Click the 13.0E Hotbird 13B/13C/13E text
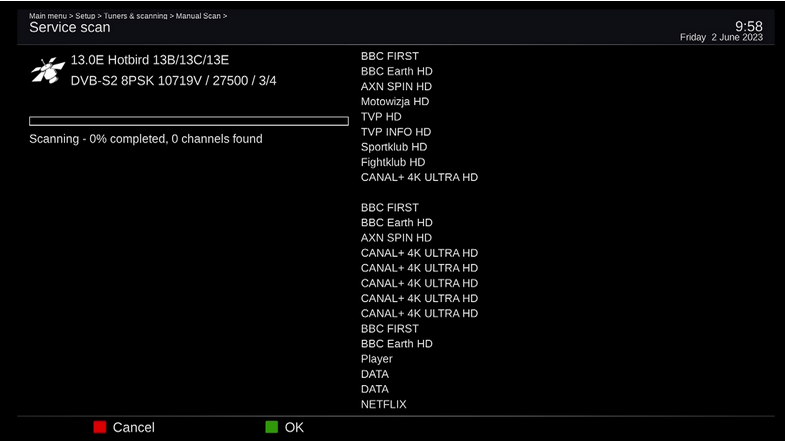 point(150,60)
